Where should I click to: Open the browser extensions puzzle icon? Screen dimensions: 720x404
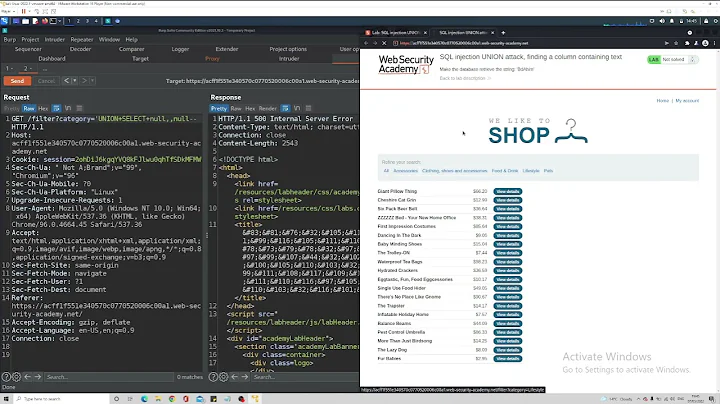tap(687, 43)
